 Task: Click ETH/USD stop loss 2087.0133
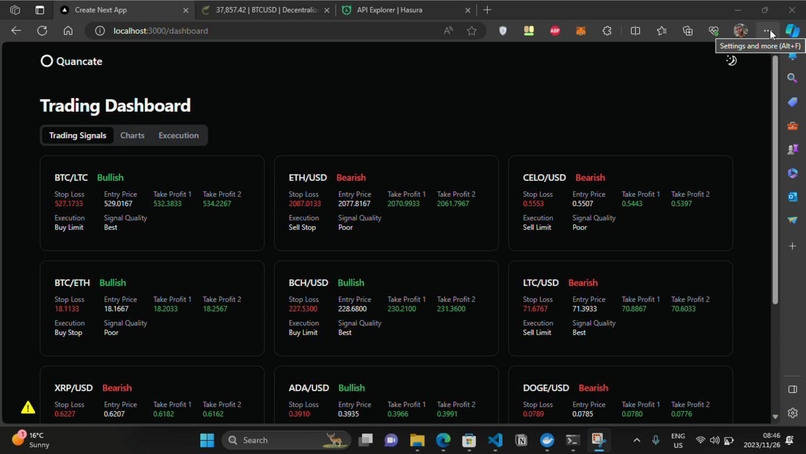(x=305, y=204)
